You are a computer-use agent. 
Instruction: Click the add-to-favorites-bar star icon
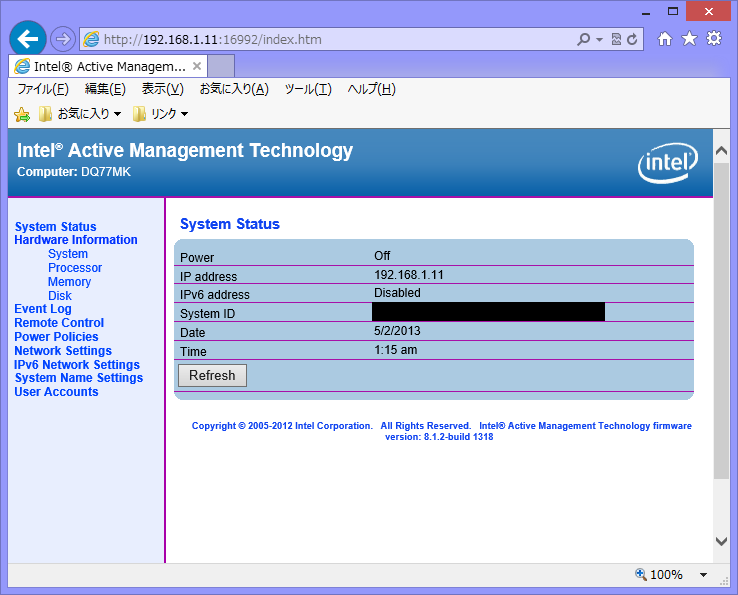click(x=21, y=114)
